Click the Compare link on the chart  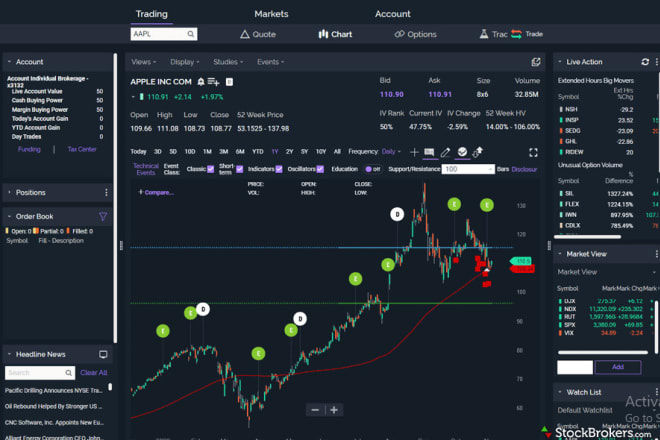[156, 192]
